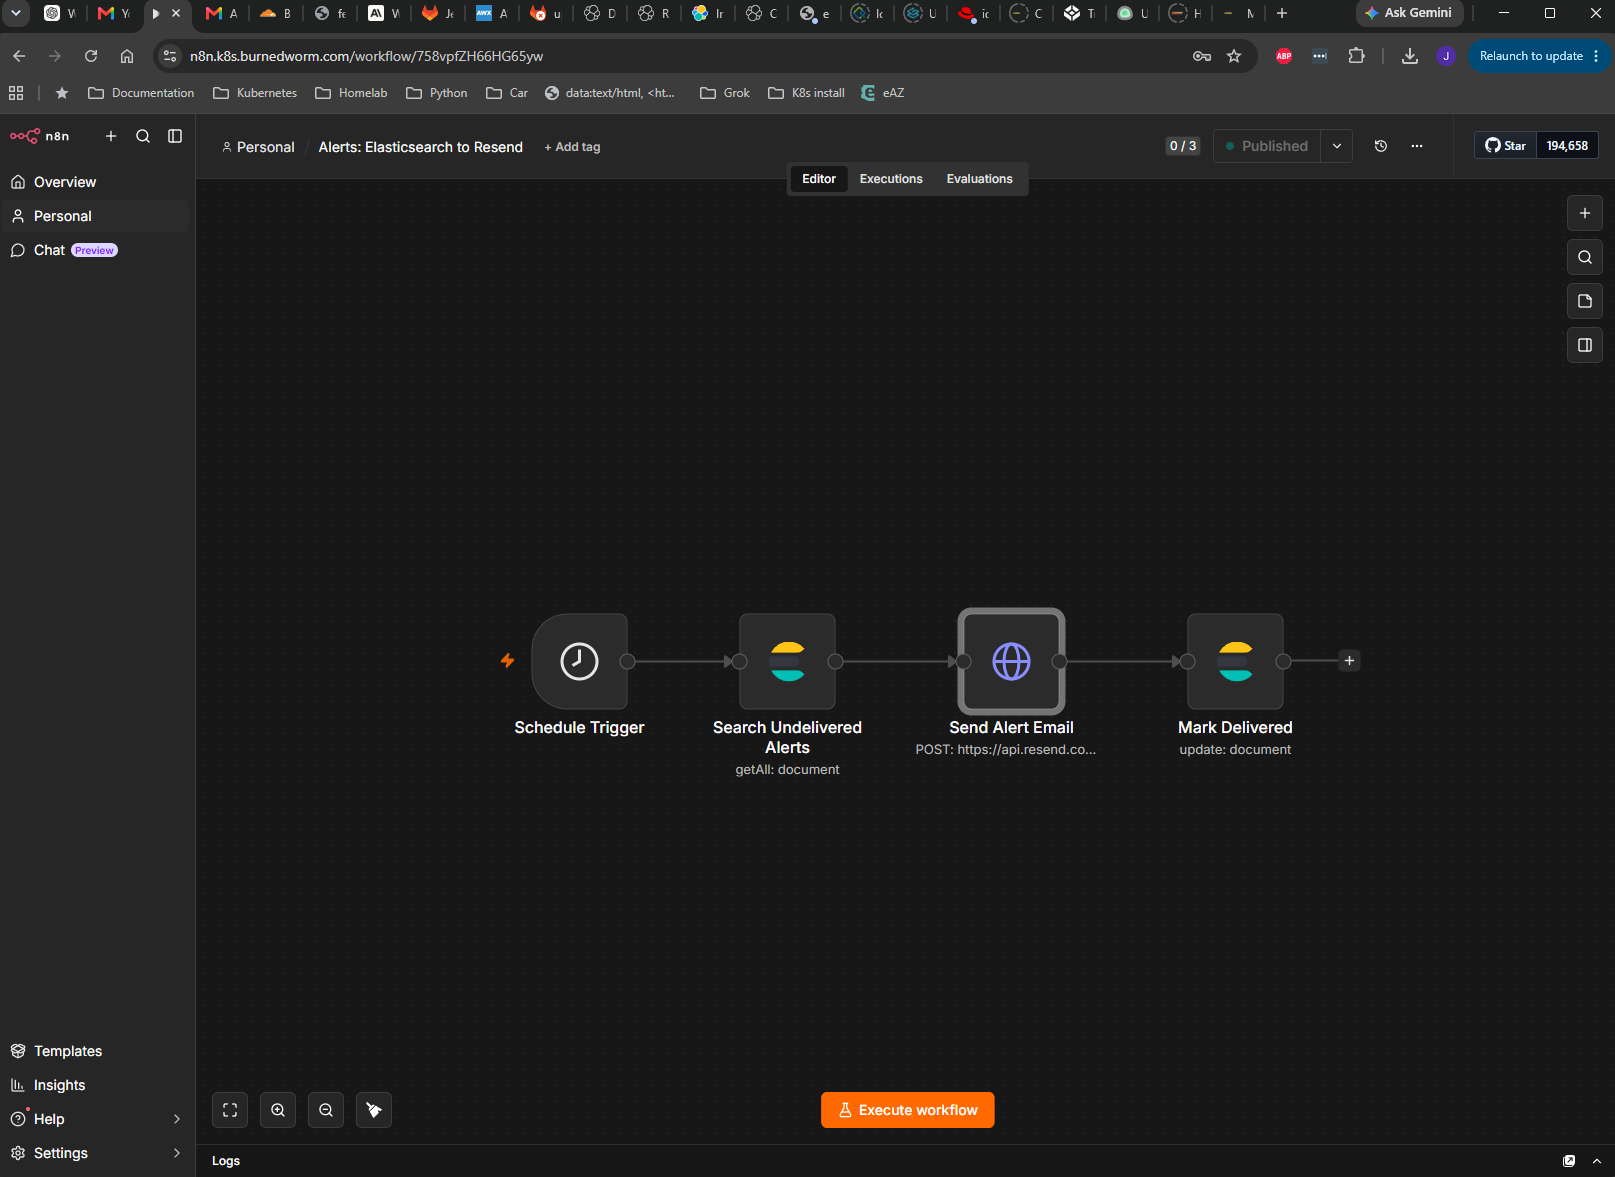Click the Schedule Trigger clock node

(579, 661)
